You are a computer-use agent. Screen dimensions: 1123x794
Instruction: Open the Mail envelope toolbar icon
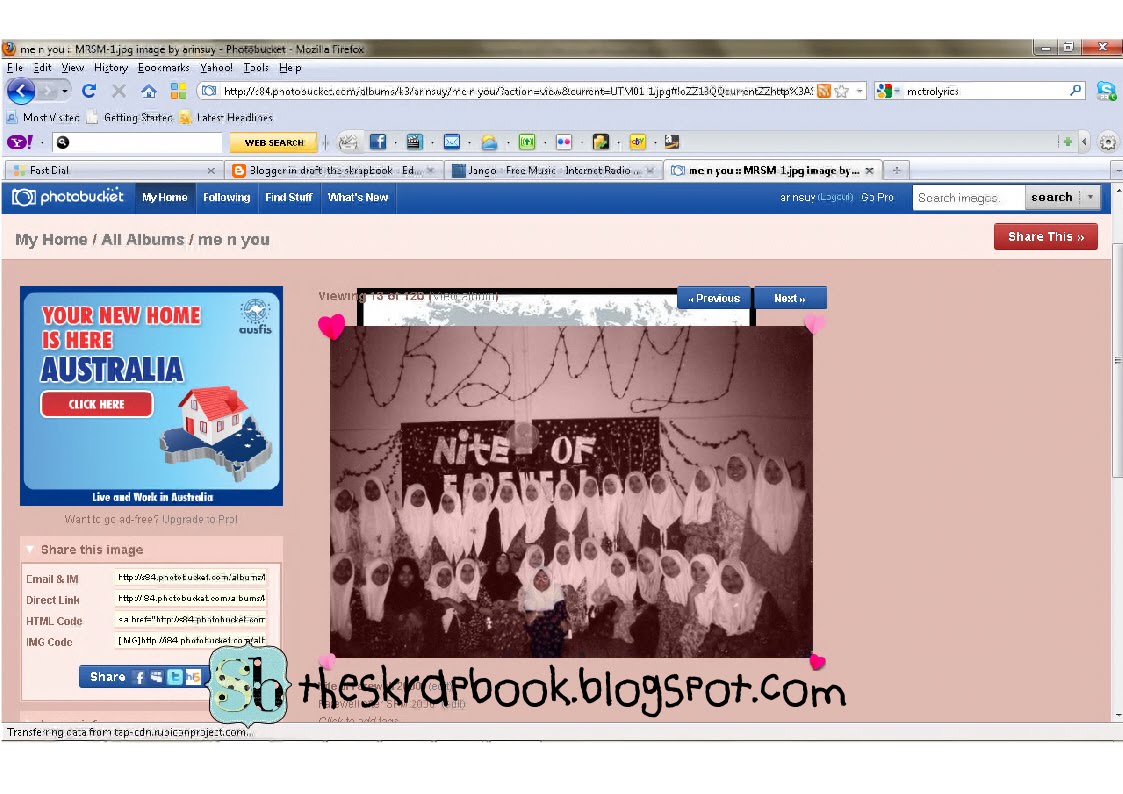click(x=452, y=142)
